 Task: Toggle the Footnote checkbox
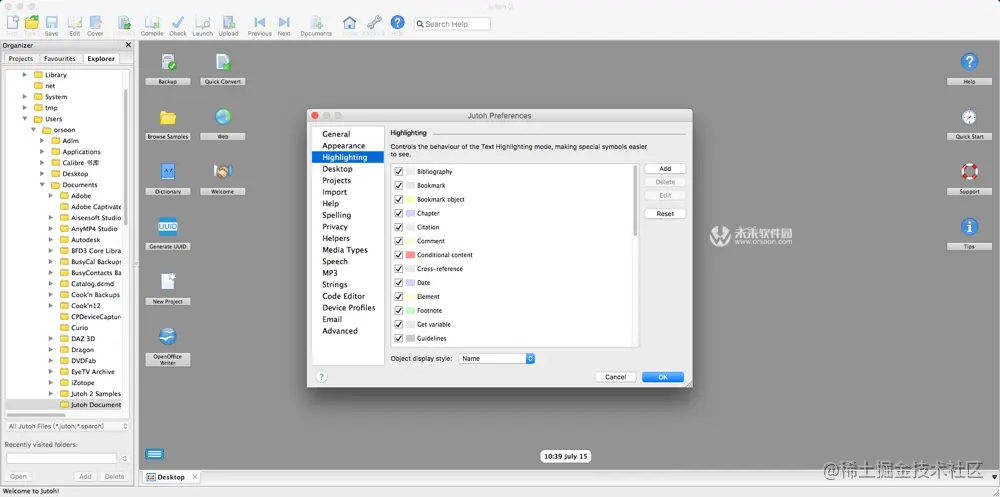coord(399,311)
